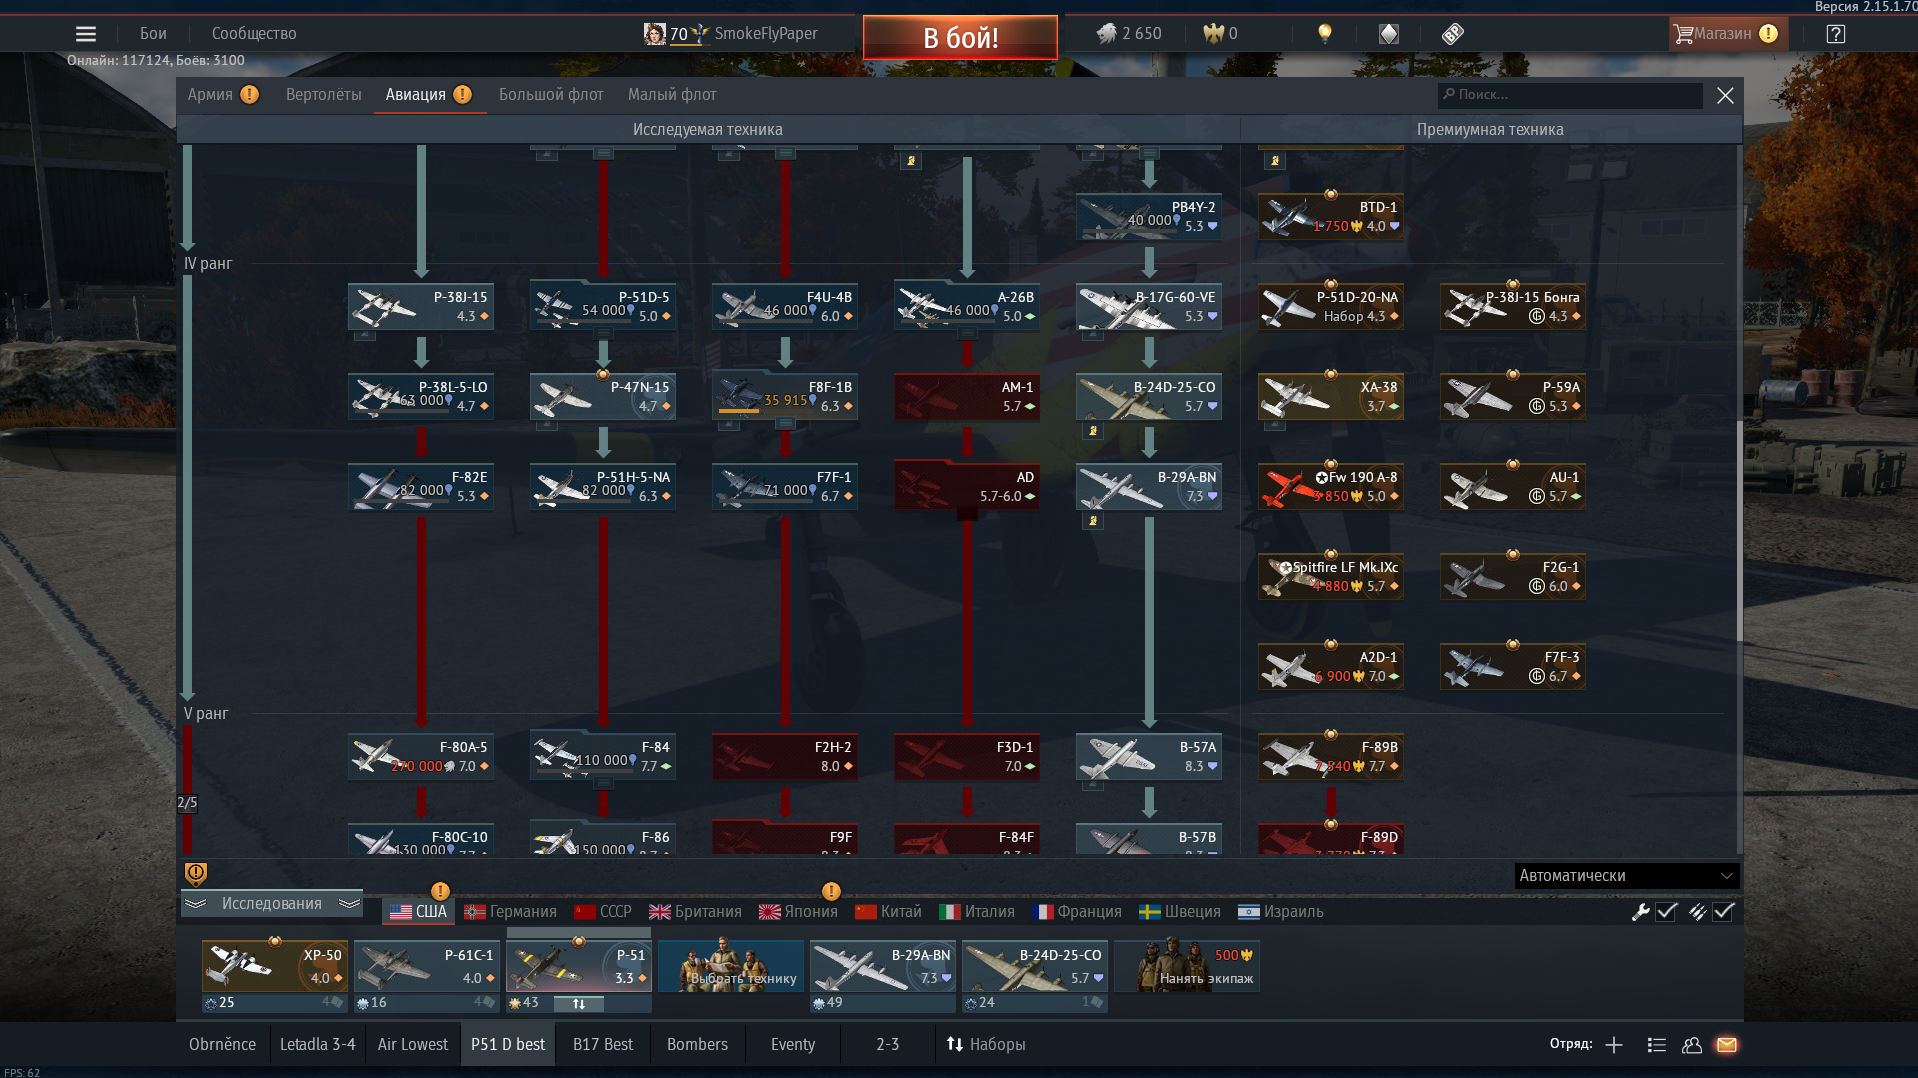Select the locked AM-1 card
Image resolution: width=1918 pixels, height=1078 pixels.
pos(967,396)
